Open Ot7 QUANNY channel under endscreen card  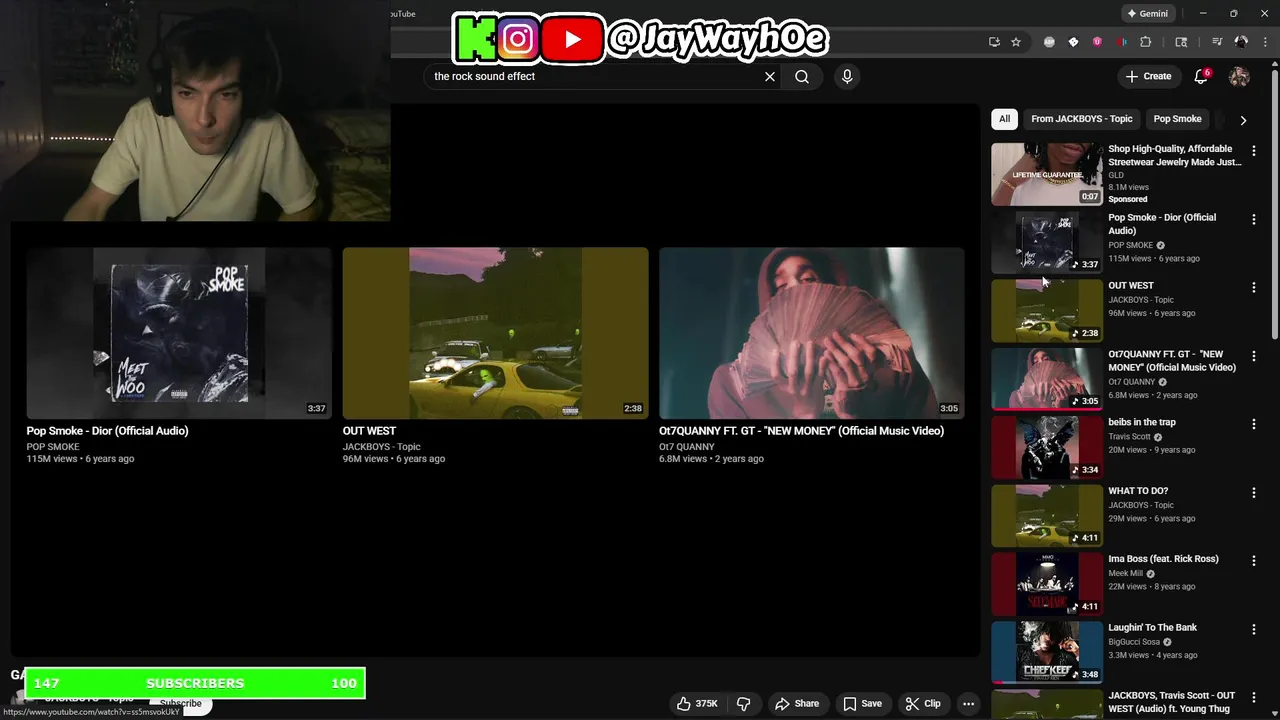click(687, 447)
